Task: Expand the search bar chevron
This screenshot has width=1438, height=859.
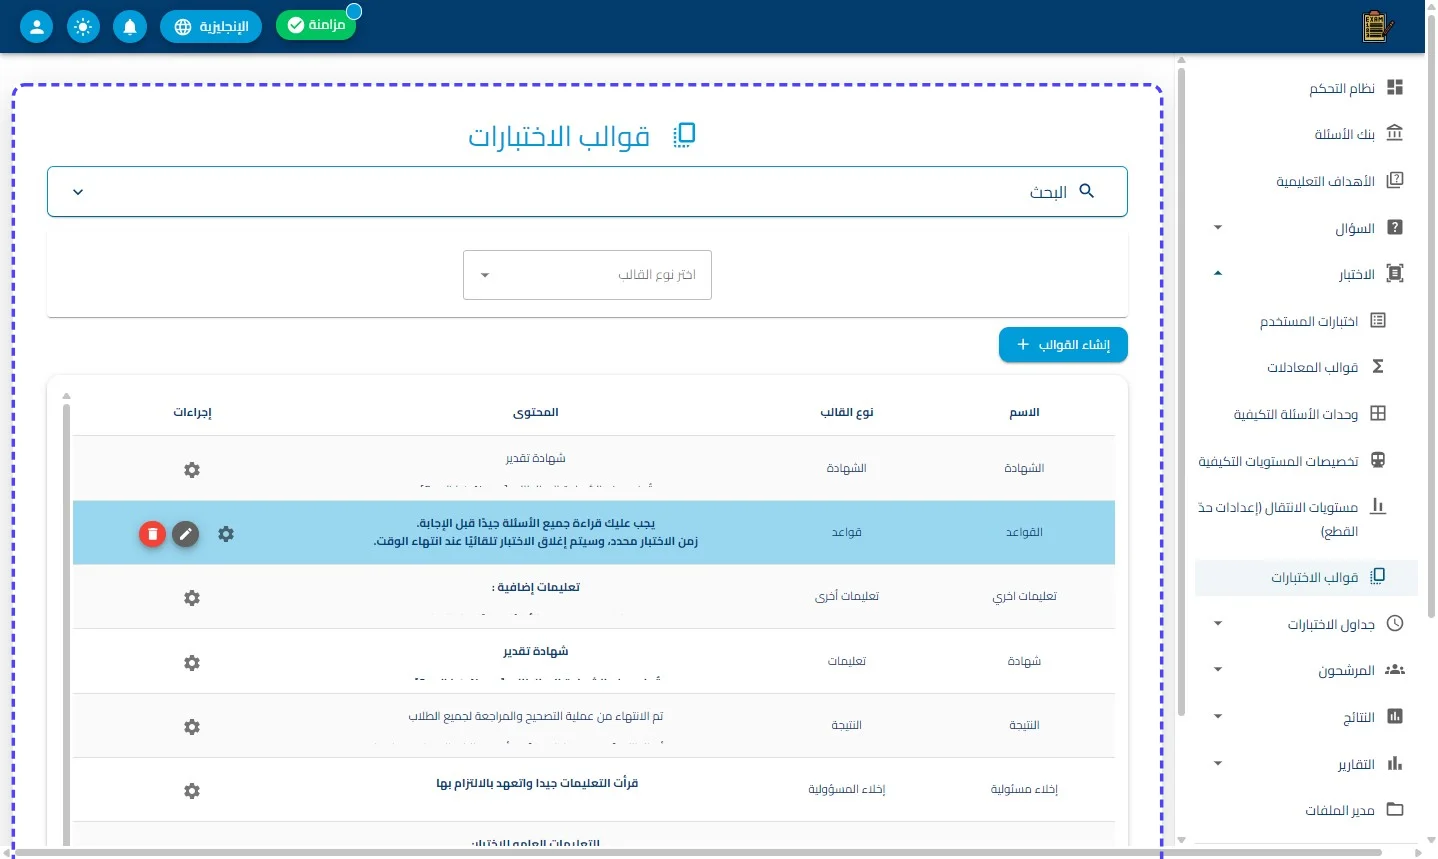Action: point(78,192)
